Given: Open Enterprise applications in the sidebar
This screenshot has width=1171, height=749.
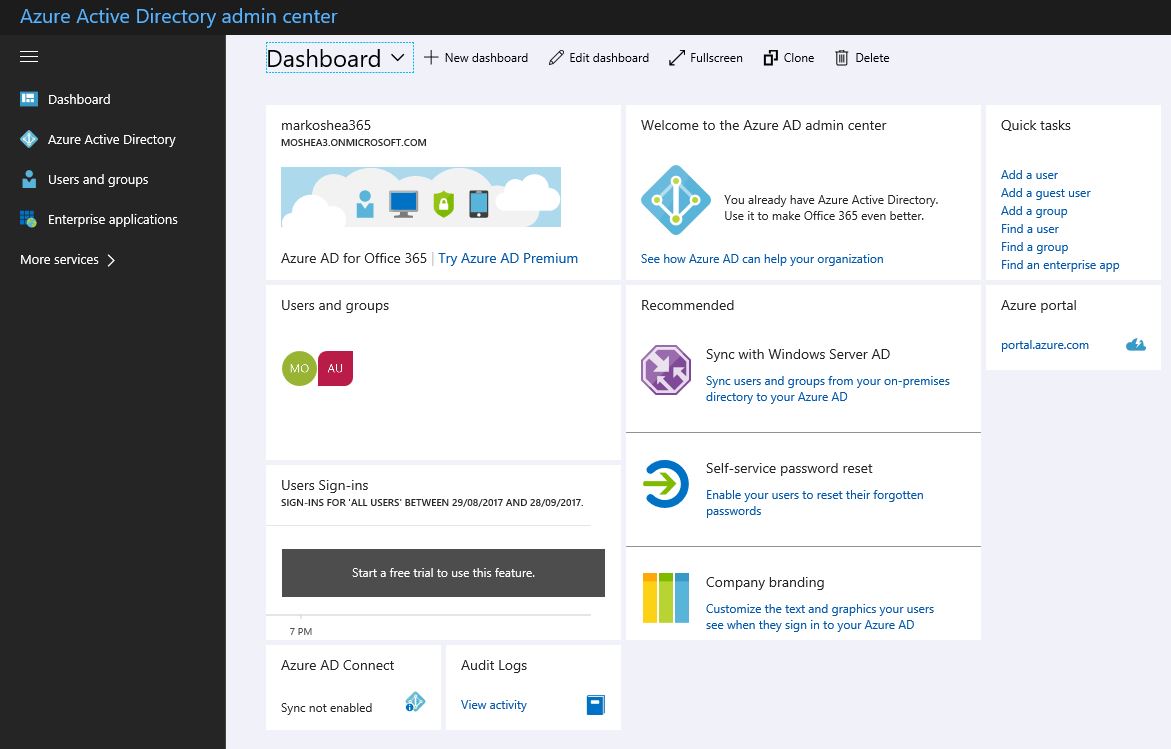Looking at the screenshot, I should click(113, 220).
